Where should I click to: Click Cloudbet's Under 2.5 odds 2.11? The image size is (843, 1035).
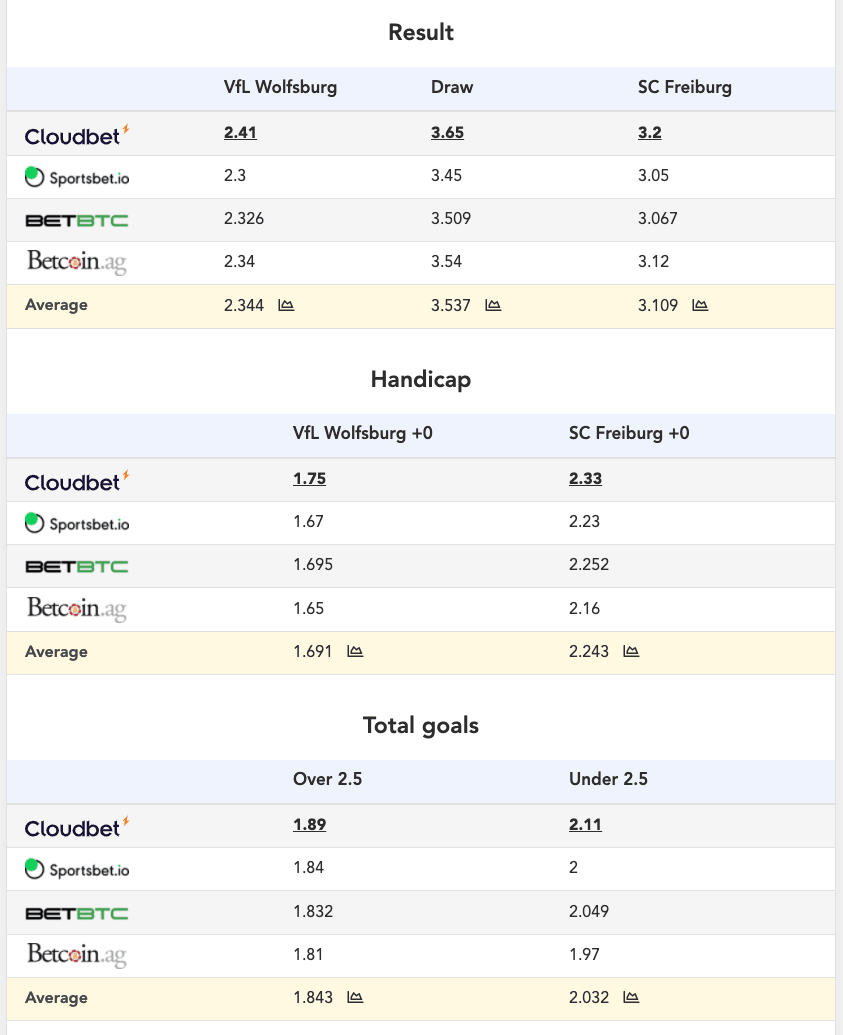(x=585, y=825)
